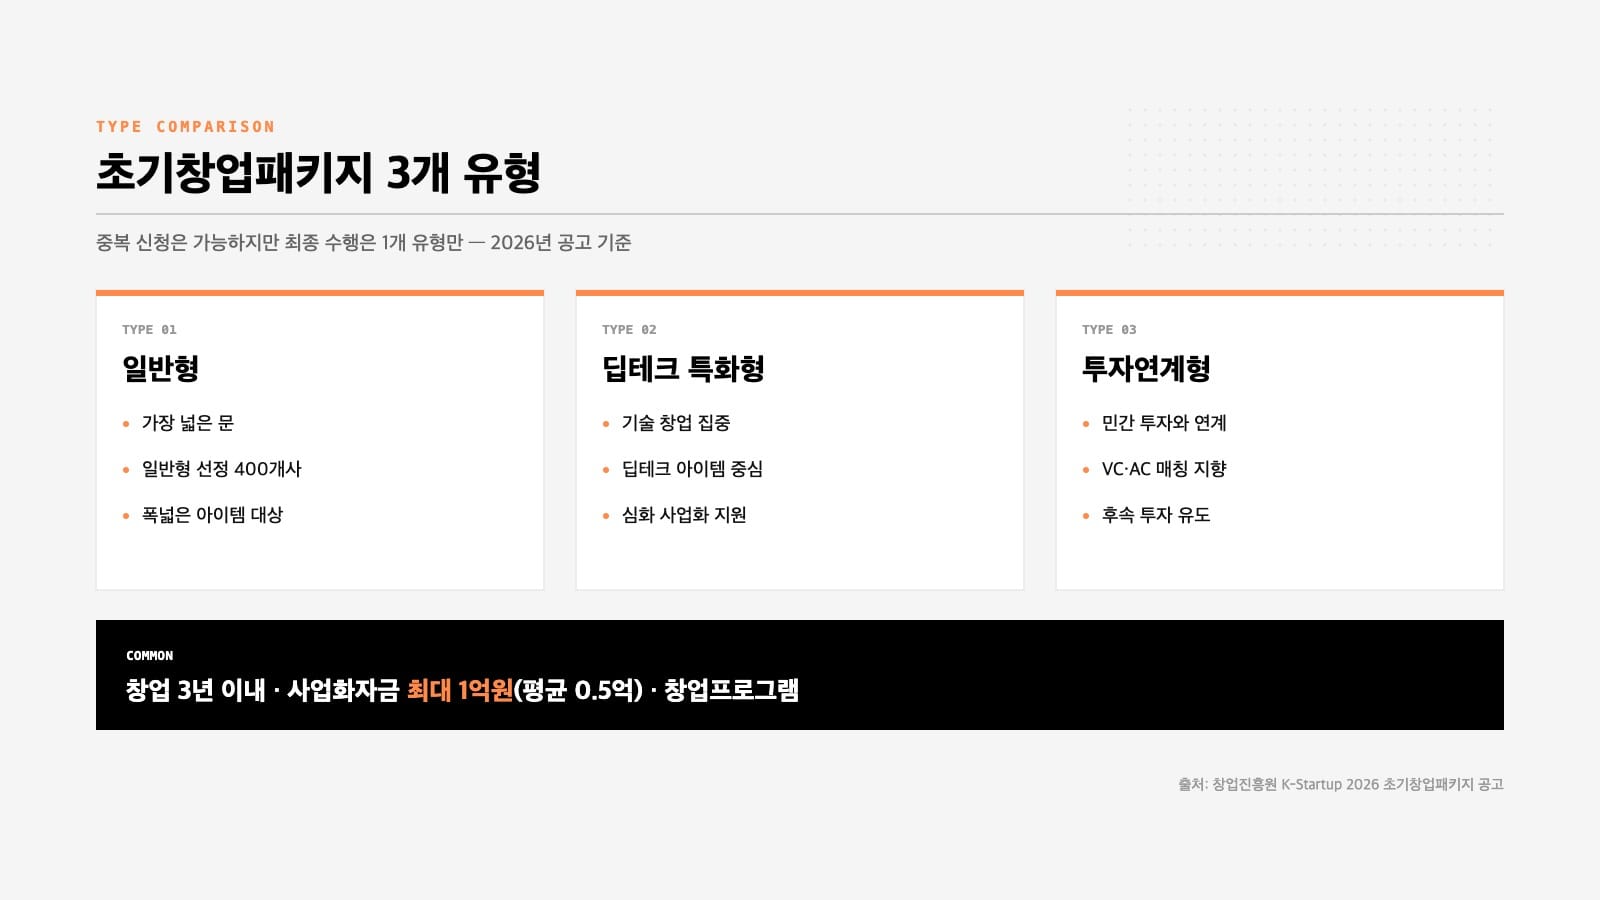1600x900 pixels.
Task: Click bullet text '딥테크 아이템 중심'
Action: (692, 469)
